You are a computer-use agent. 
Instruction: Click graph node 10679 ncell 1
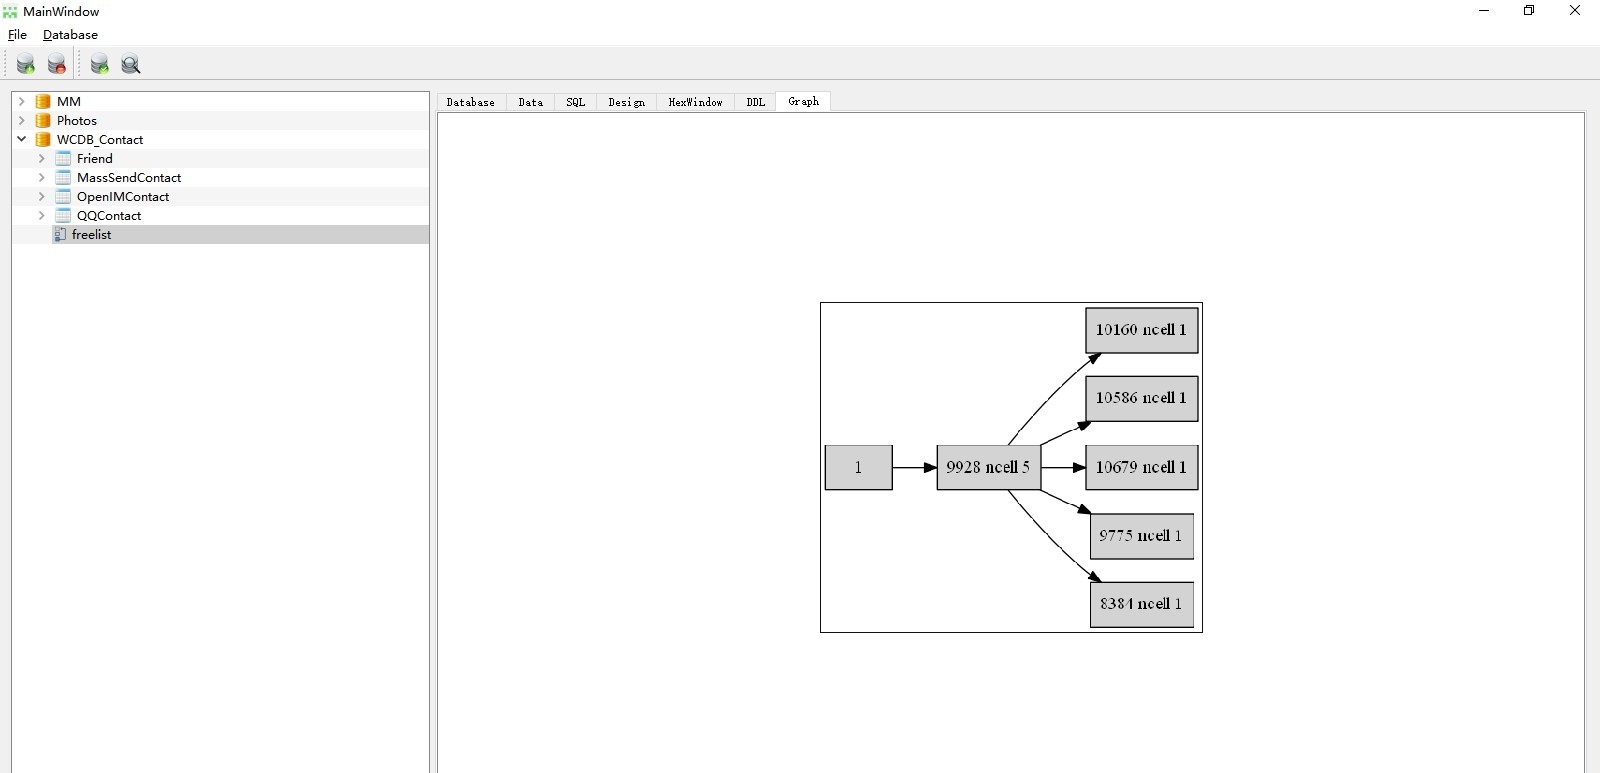pos(1141,467)
